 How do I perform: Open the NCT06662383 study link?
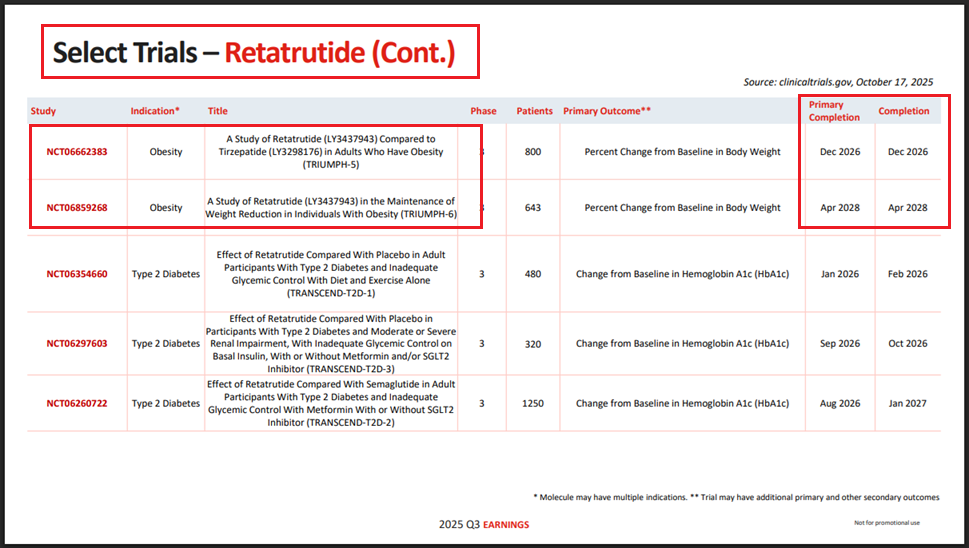[77, 152]
